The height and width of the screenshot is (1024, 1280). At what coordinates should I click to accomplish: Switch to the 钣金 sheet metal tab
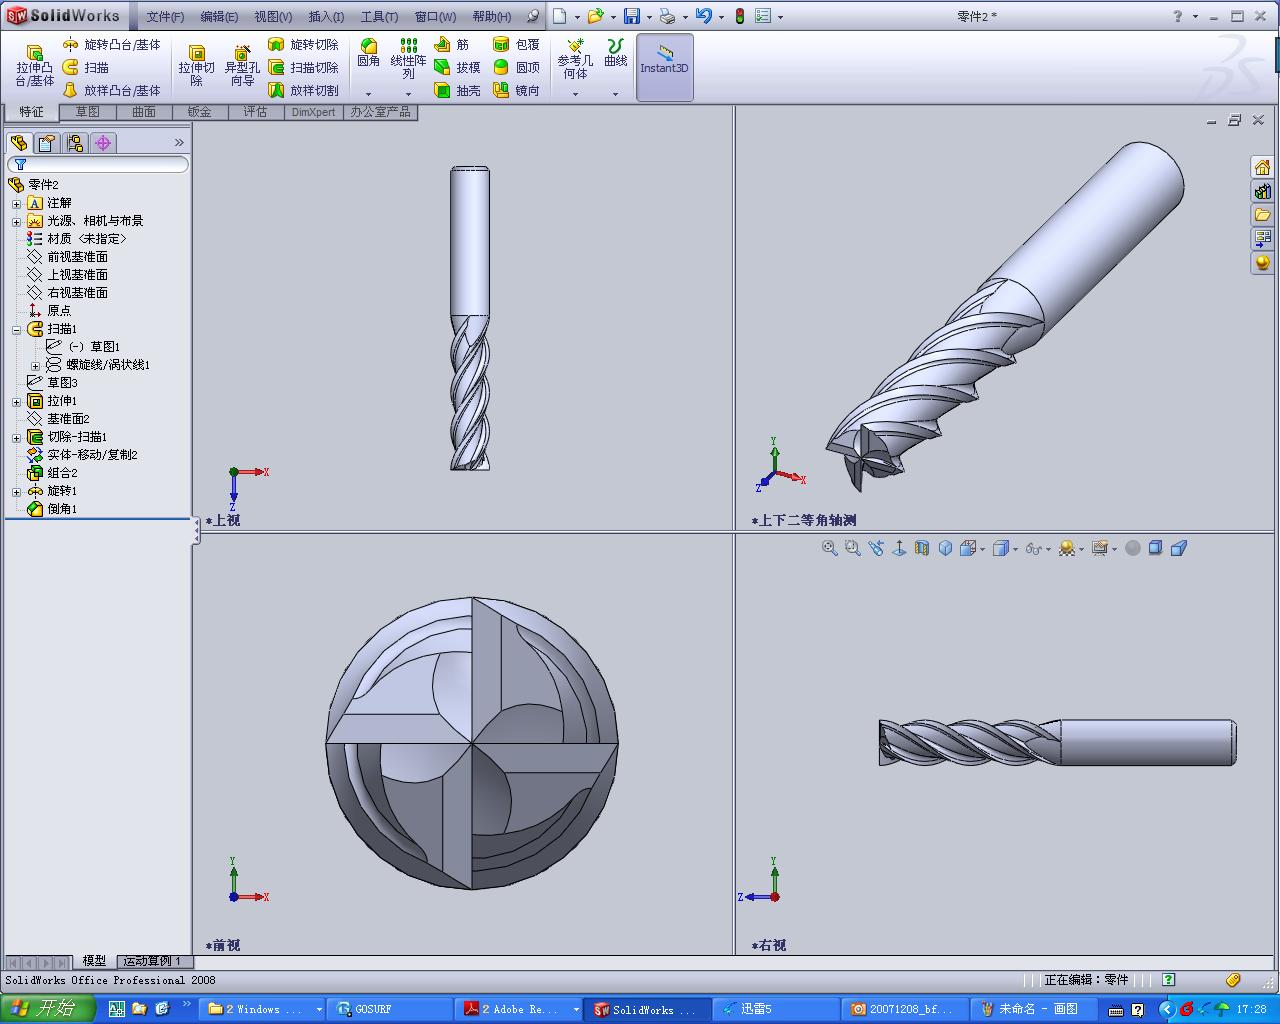coord(200,112)
